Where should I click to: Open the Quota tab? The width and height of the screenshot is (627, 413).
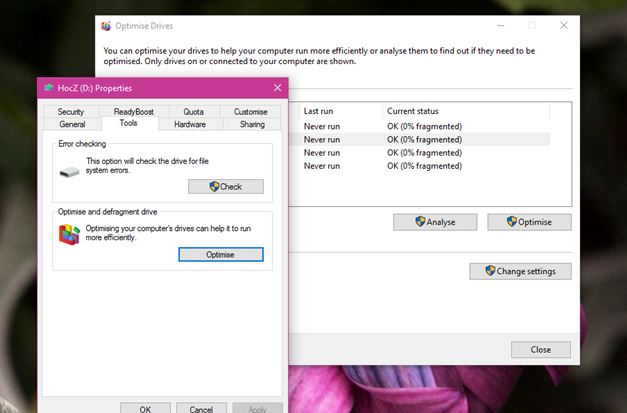point(194,112)
